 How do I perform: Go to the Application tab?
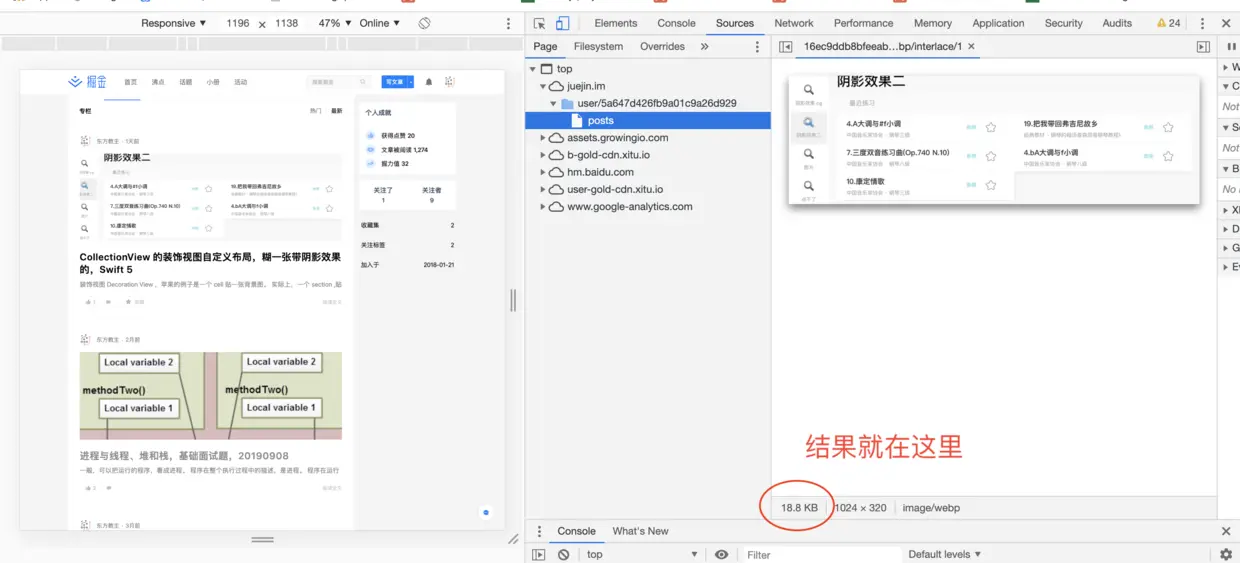998,23
